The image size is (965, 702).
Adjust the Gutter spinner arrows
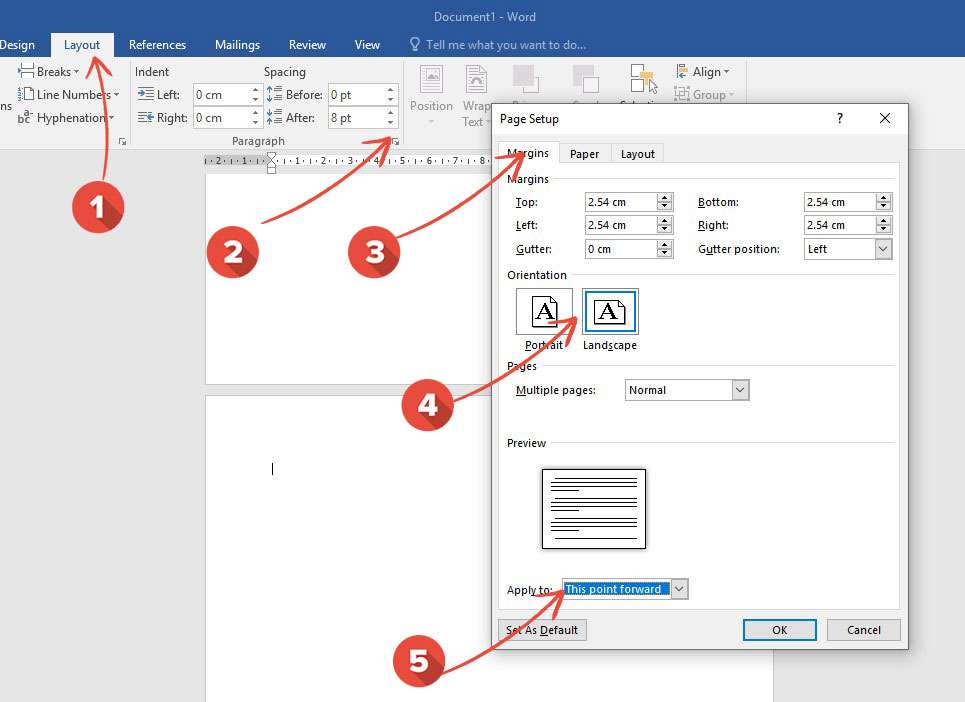coord(665,249)
